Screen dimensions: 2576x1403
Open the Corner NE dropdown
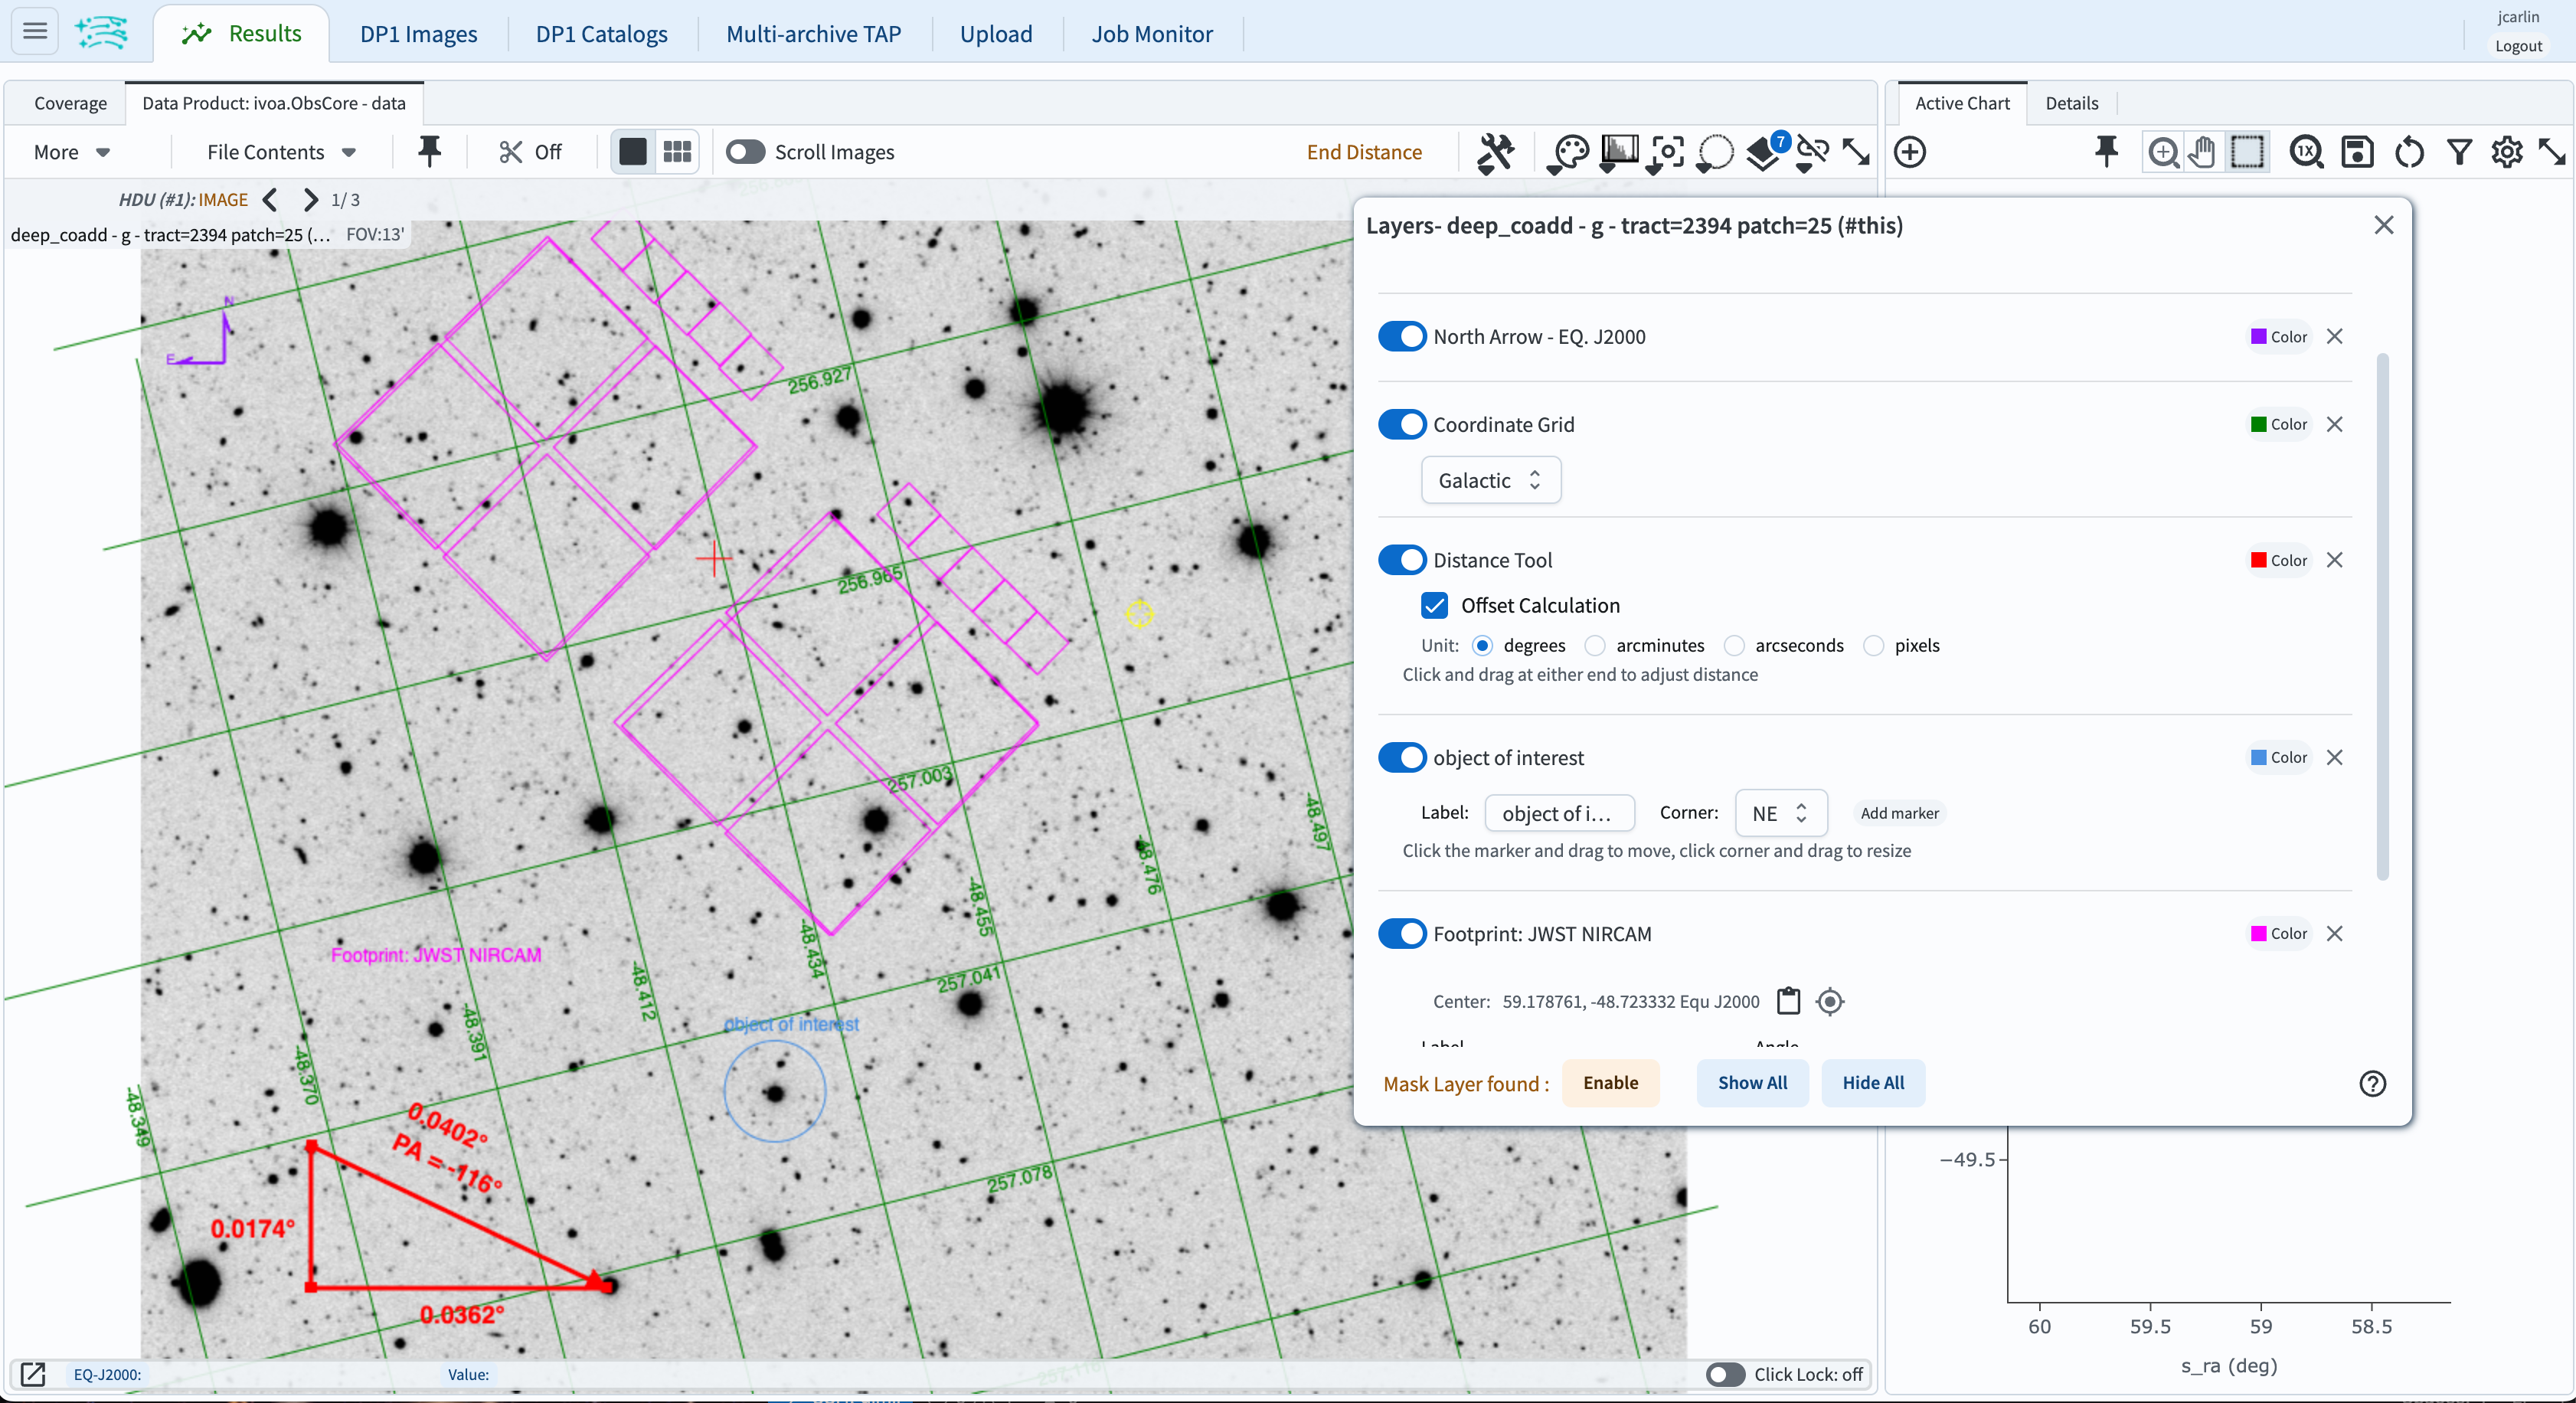click(1780, 813)
